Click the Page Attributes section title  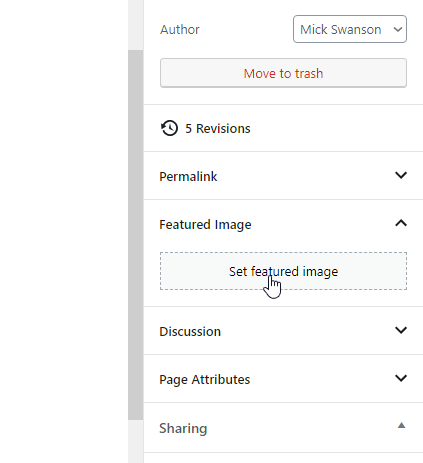[x=205, y=380]
